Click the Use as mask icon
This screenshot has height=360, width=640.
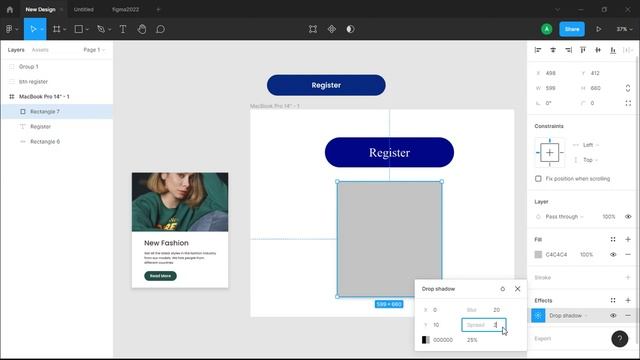350,29
